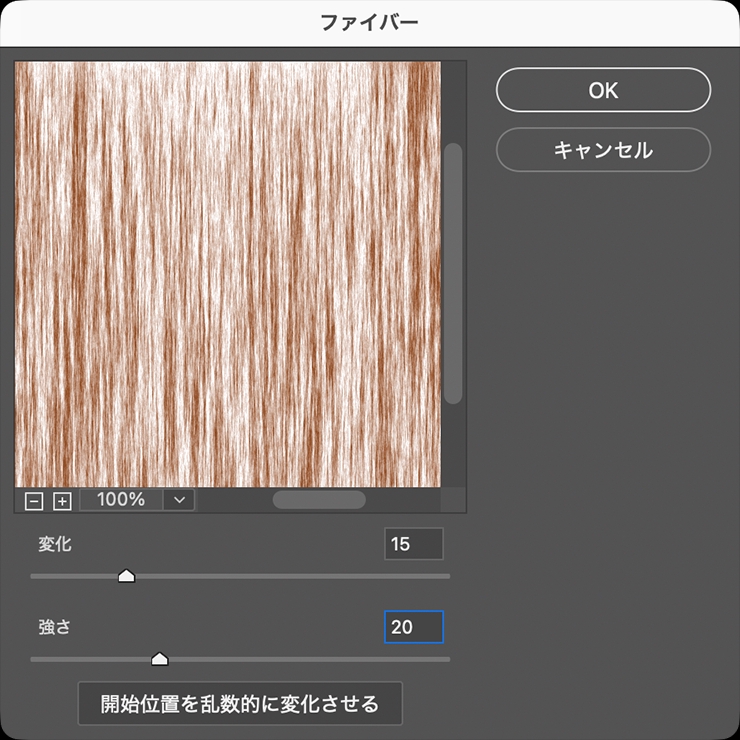This screenshot has height=740, width=740.
Task: Click the 変化 label text
Action: pyautogui.click(x=55, y=545)
